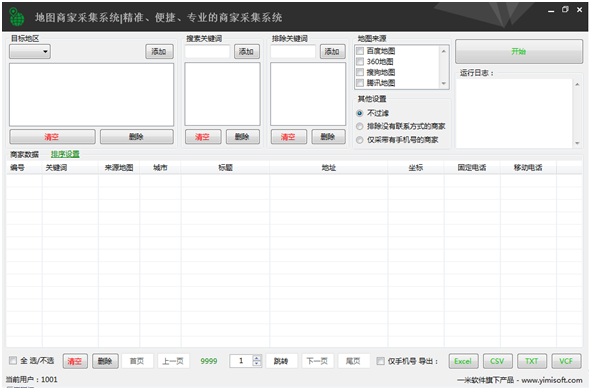Click the page number input field
Screen dimensions: 591x390
(x=241, y=361)
